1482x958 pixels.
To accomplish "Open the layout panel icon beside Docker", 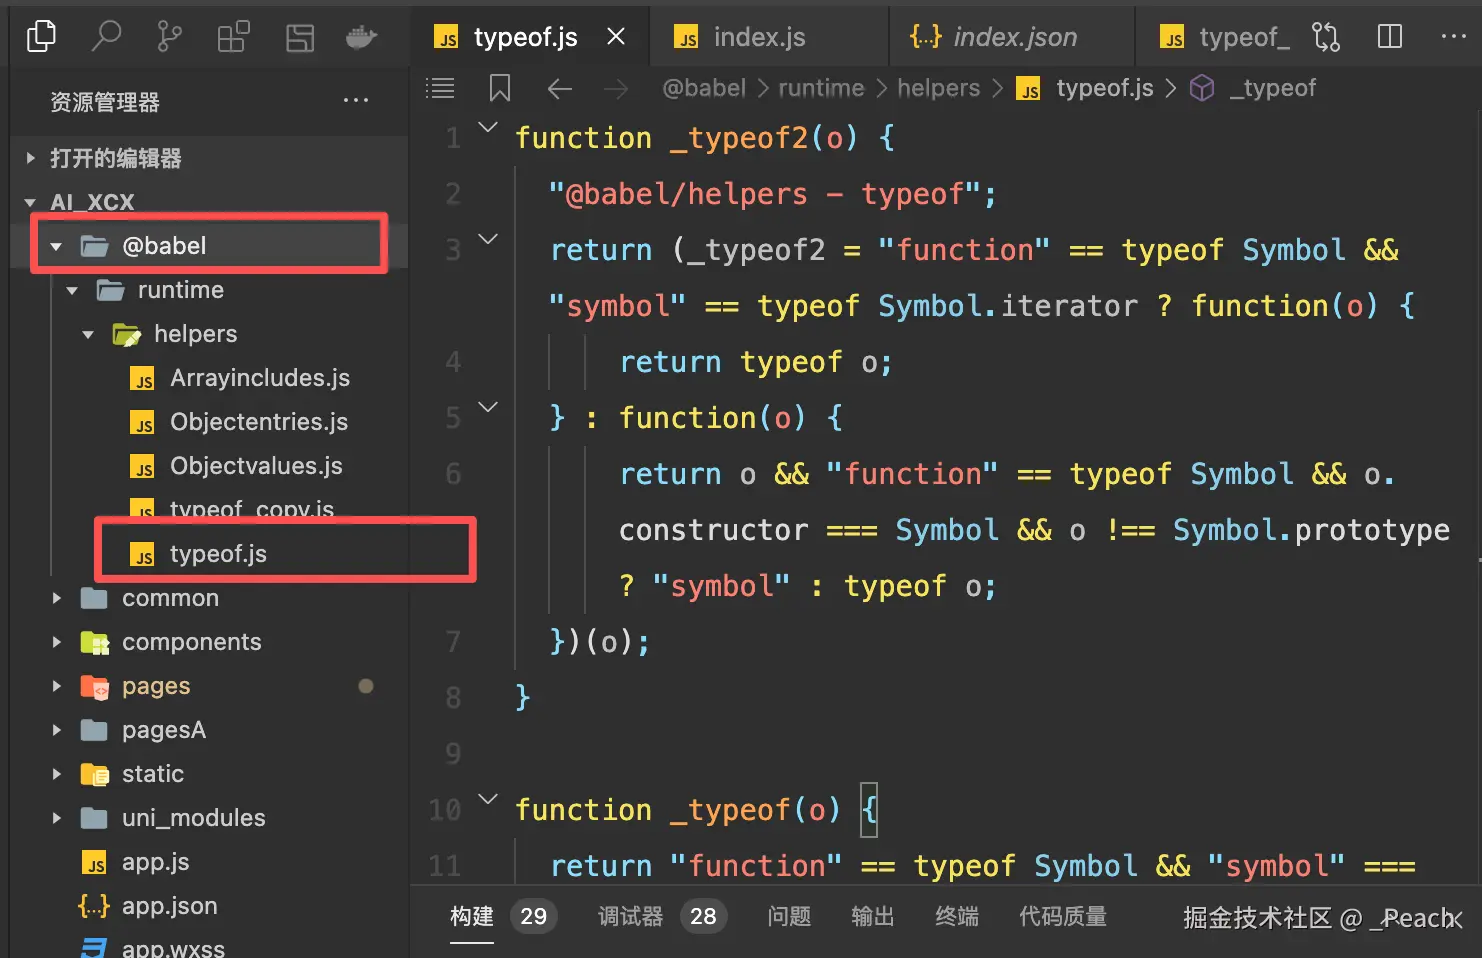I will (x=299, y=37).
